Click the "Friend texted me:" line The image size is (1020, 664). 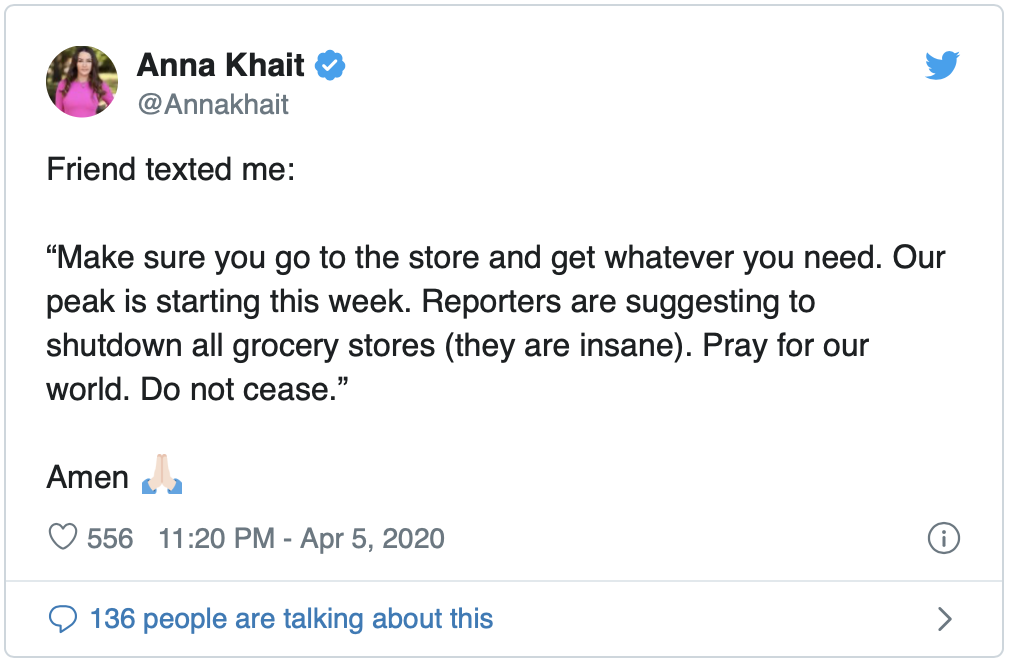170,169
